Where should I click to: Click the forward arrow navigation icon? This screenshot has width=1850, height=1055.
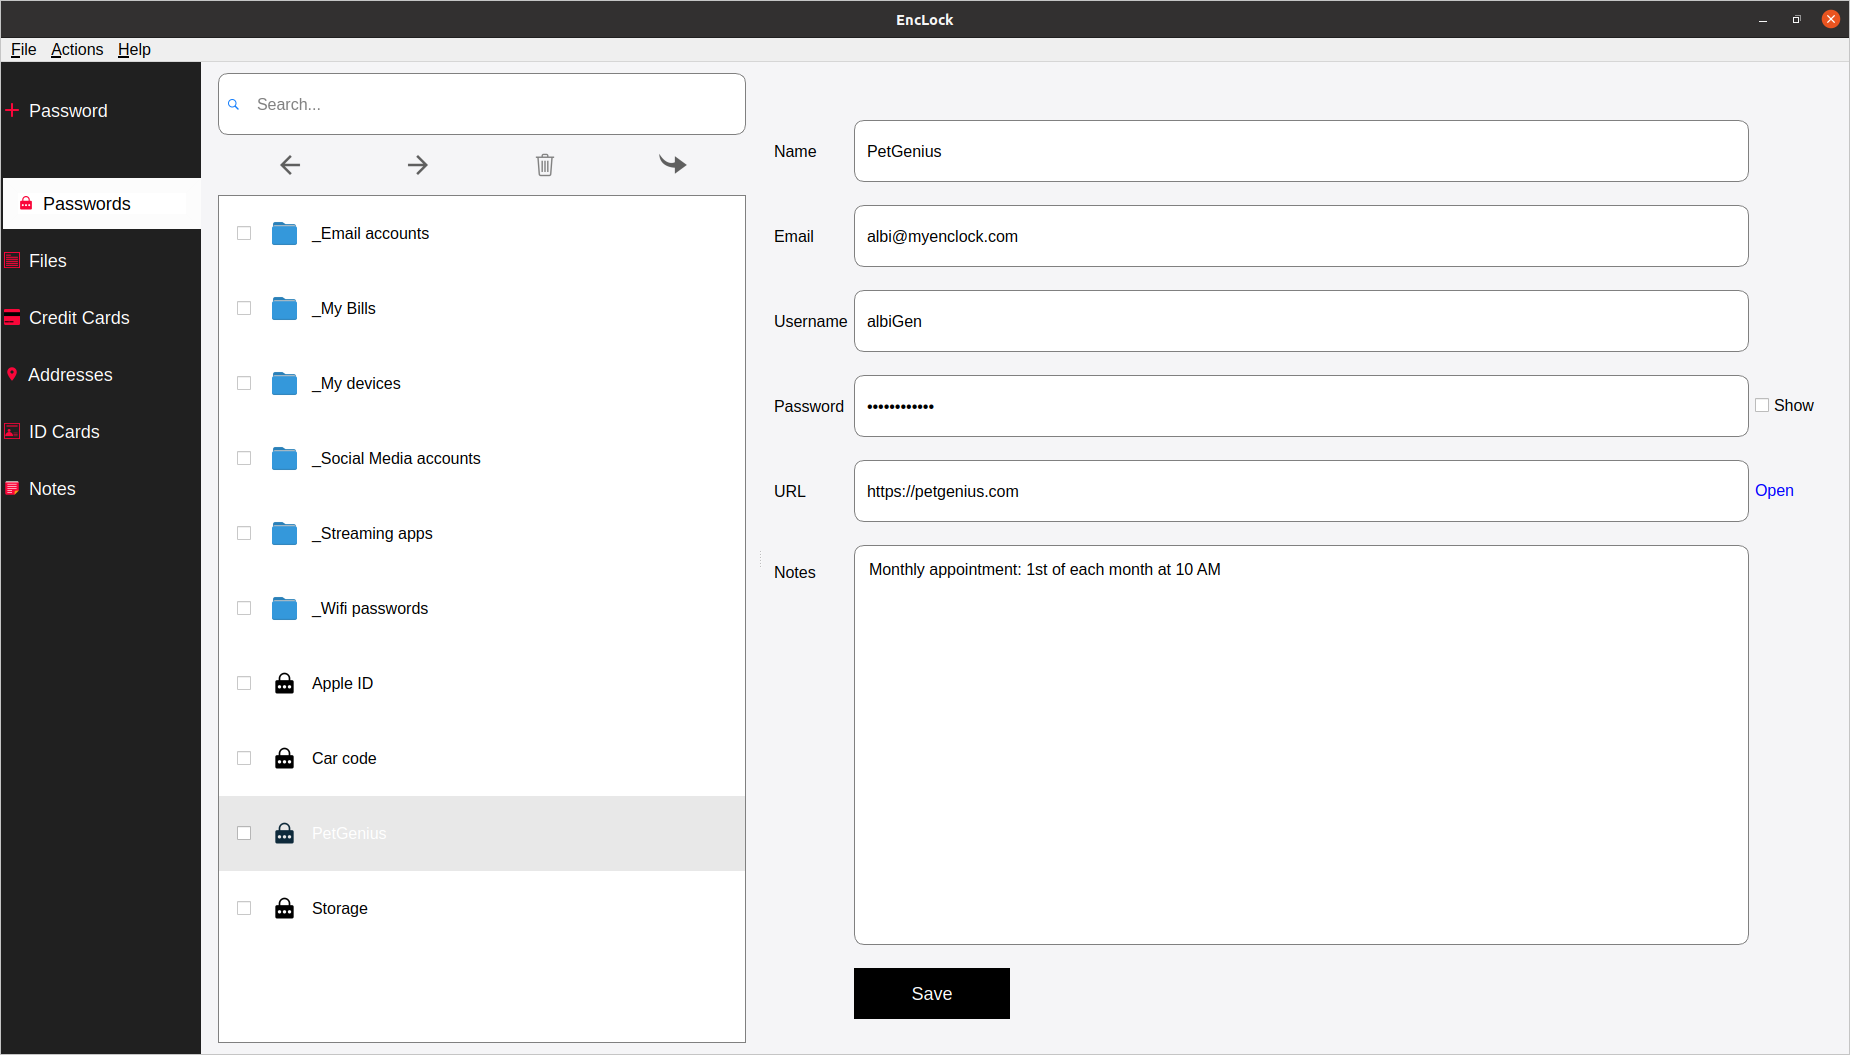[418, 165]
